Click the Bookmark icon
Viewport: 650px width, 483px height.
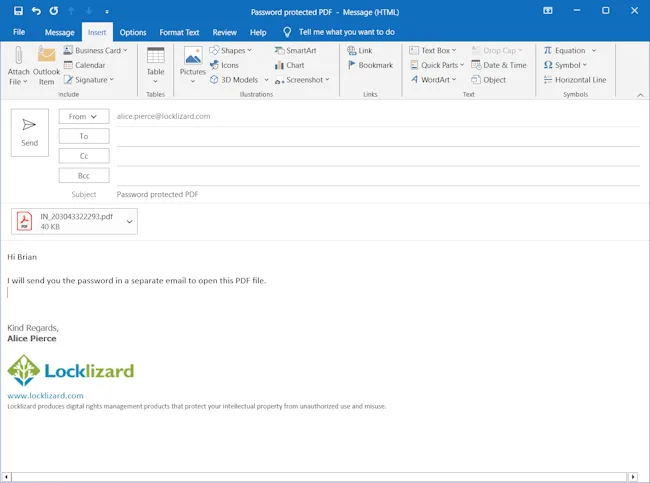(x=369, y=65)
